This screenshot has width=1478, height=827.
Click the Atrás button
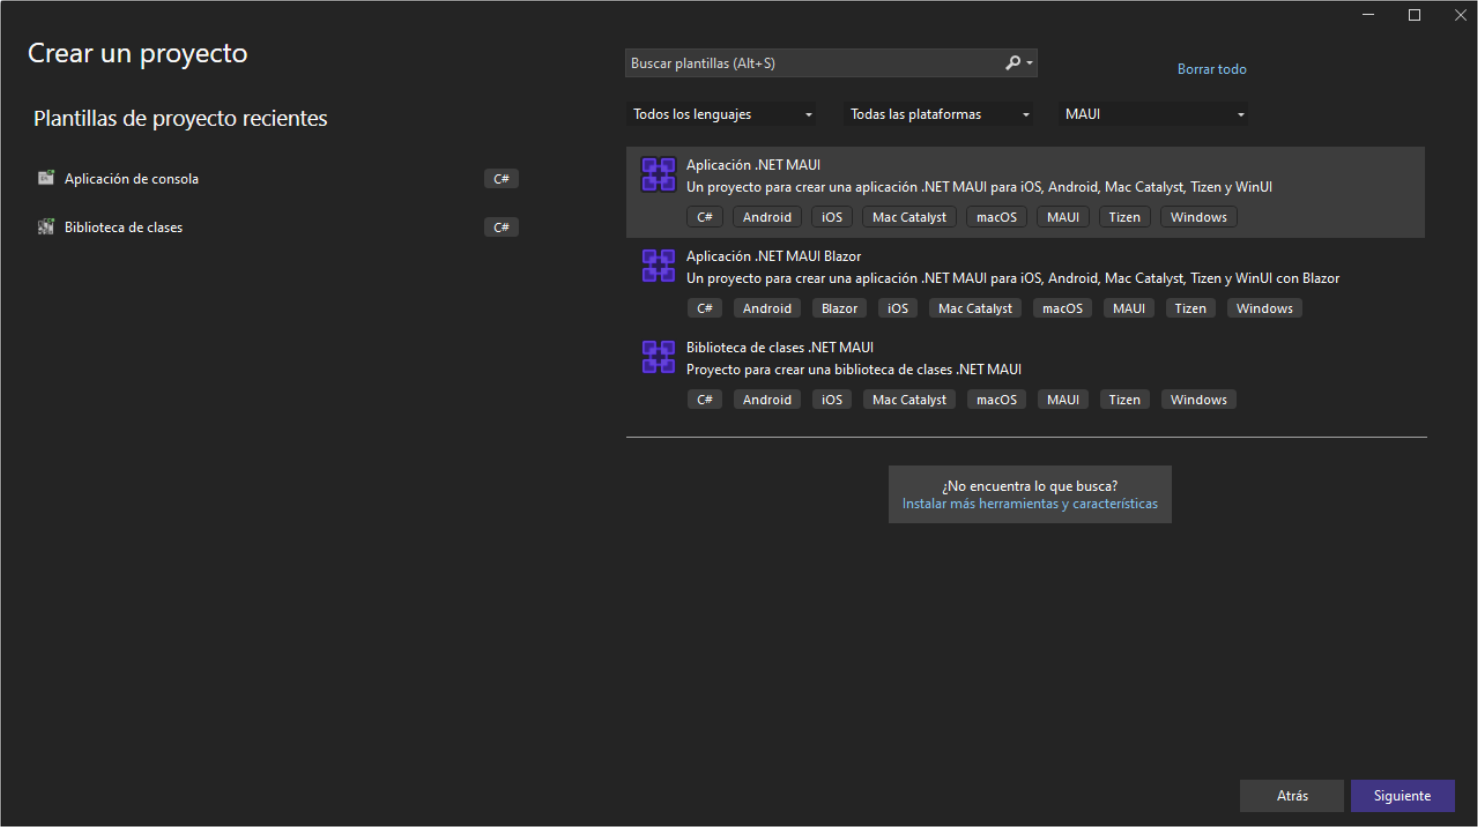[x=1292, y=796]
